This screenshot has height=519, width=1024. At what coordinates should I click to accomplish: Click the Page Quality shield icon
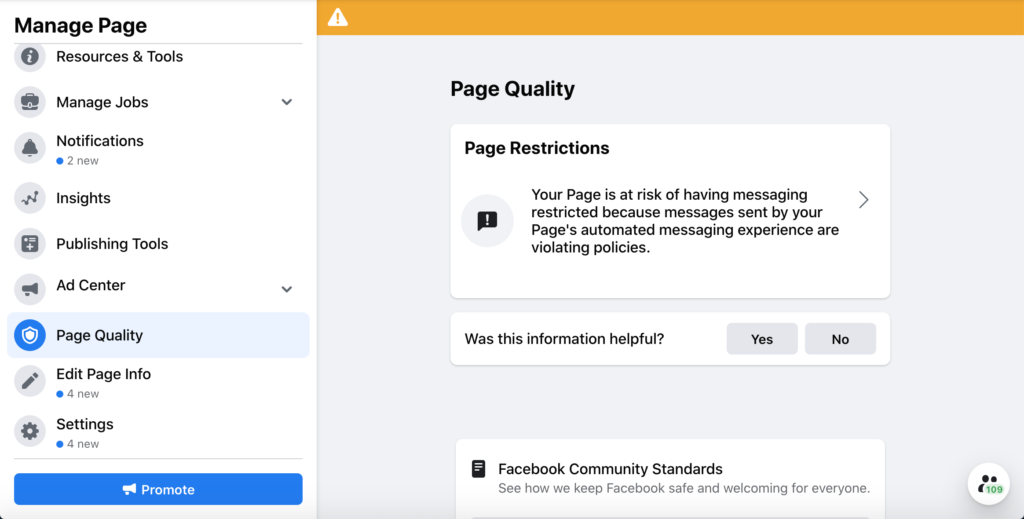click(29, 336)
